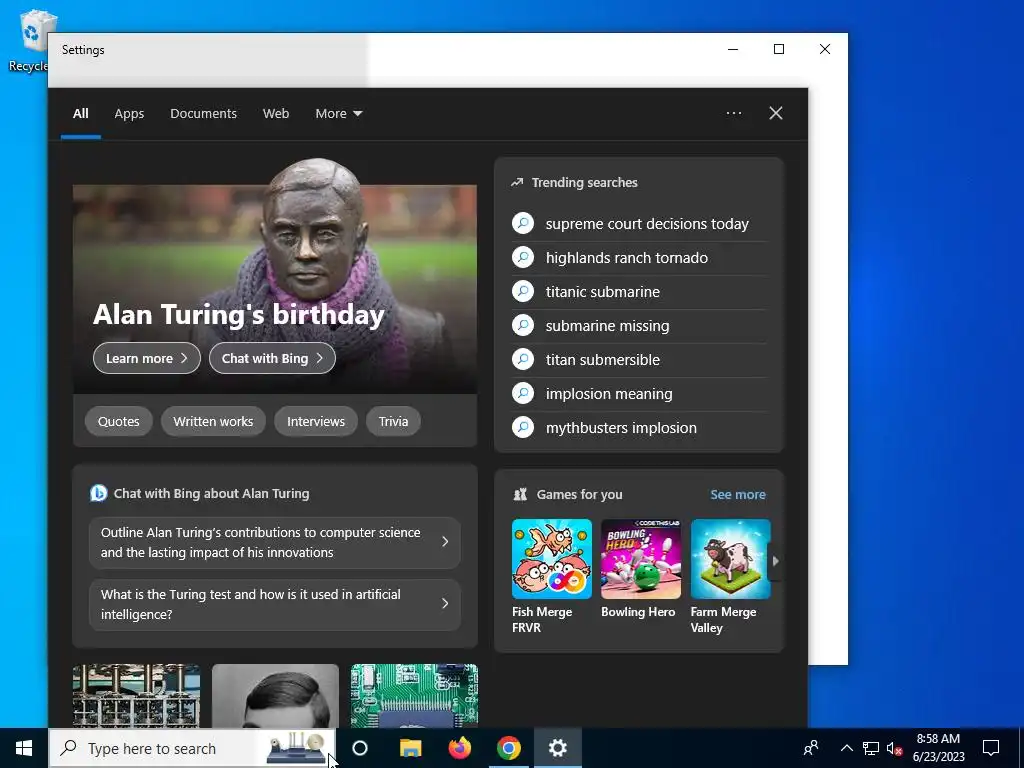Select the Interviews chip
1024x768 pixels.
(x=316, y=421)
